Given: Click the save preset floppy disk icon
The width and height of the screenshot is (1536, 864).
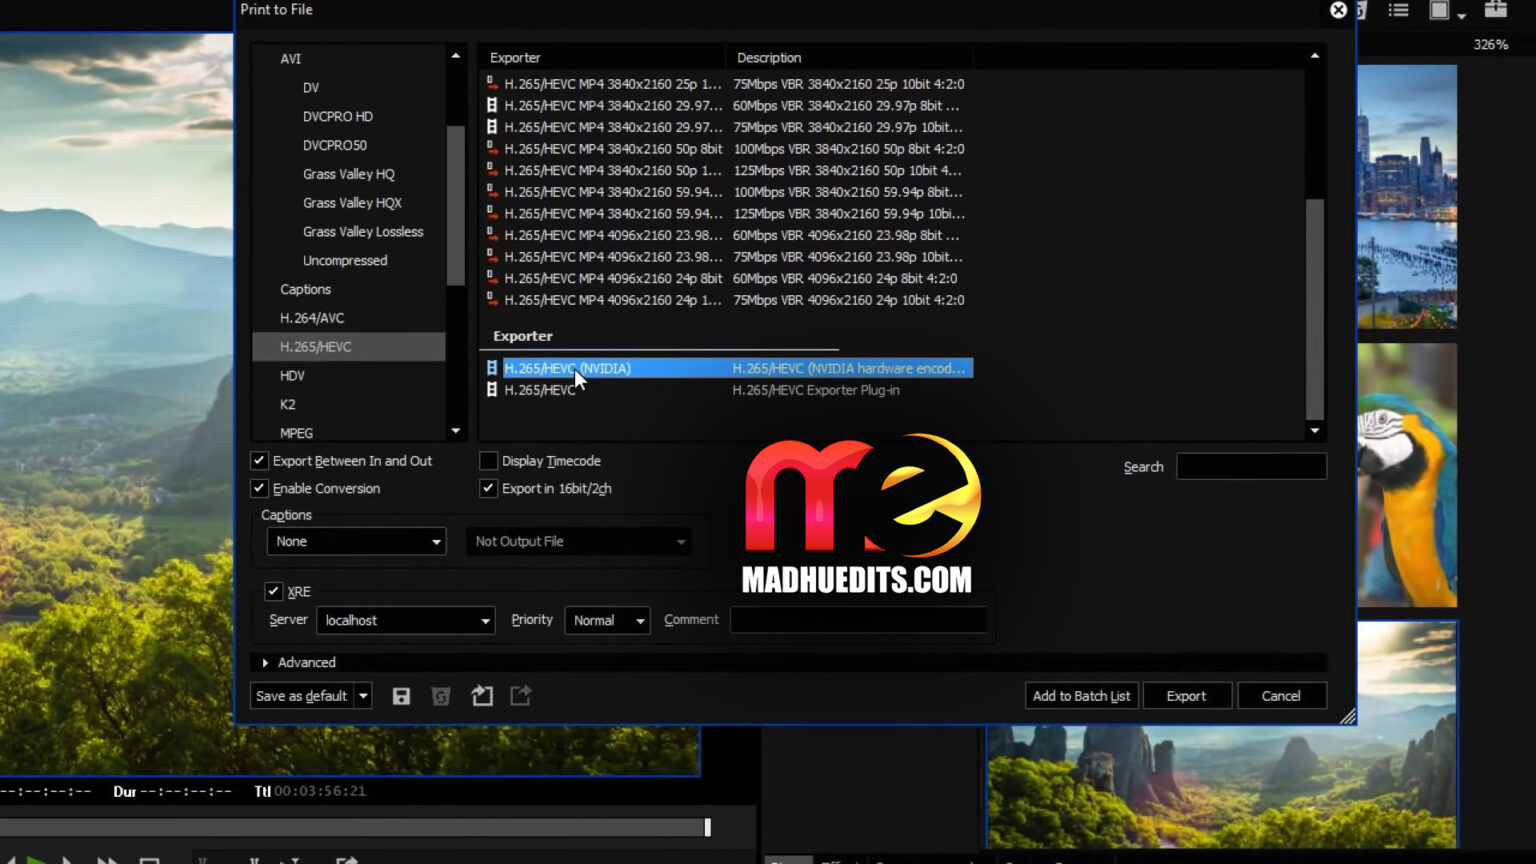Looking at the screenshot, I should [401, 695].
